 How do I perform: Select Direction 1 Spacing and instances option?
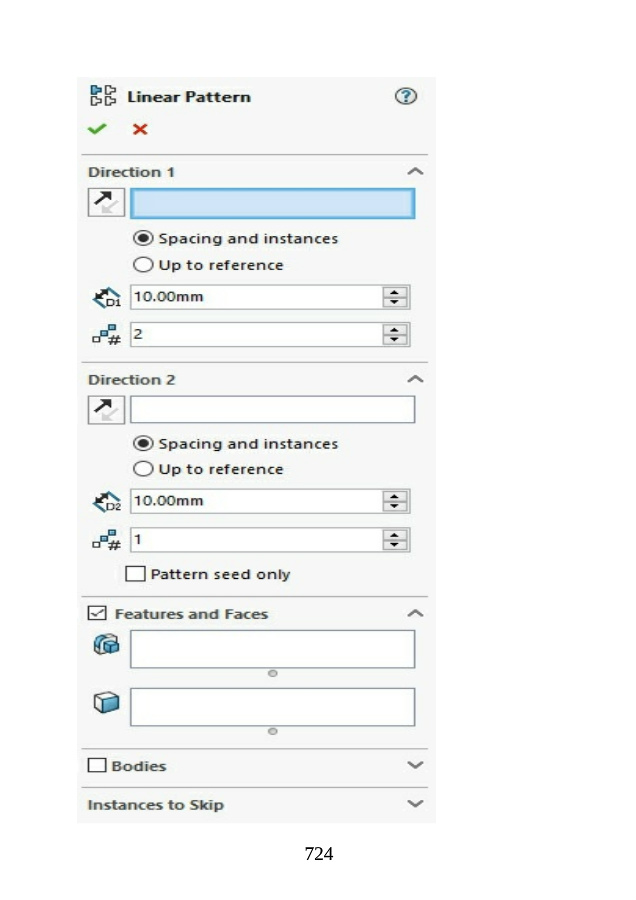[x=143, y=239]
